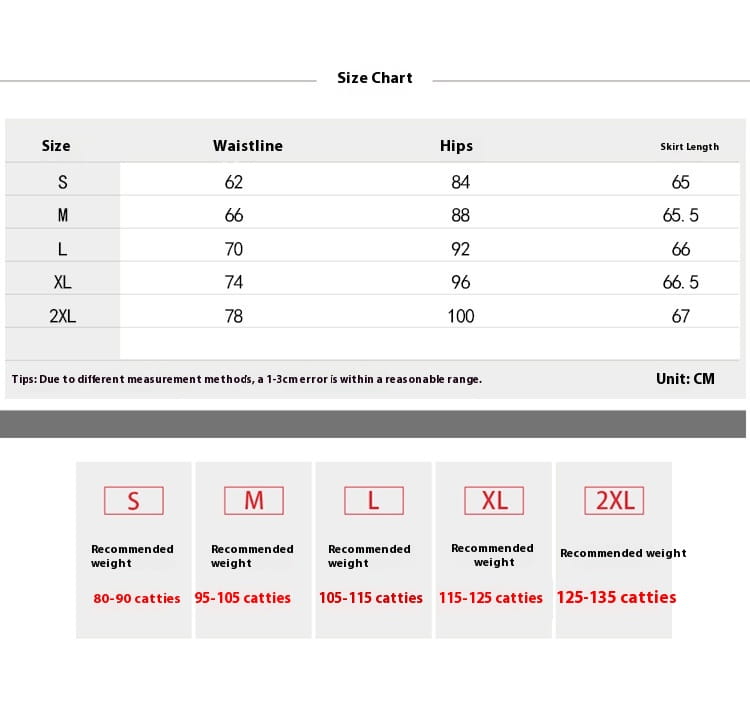Image resolution: width=750 pixels, height=719 pixels.
Task: Click 'Recommended weight' text under 2XL badge
Action: (x=623, y=553)
